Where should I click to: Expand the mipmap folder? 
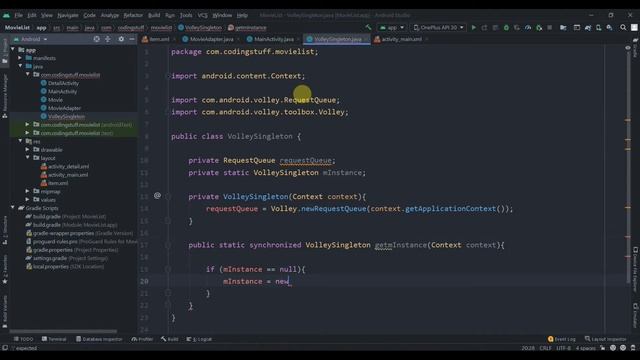27,191
